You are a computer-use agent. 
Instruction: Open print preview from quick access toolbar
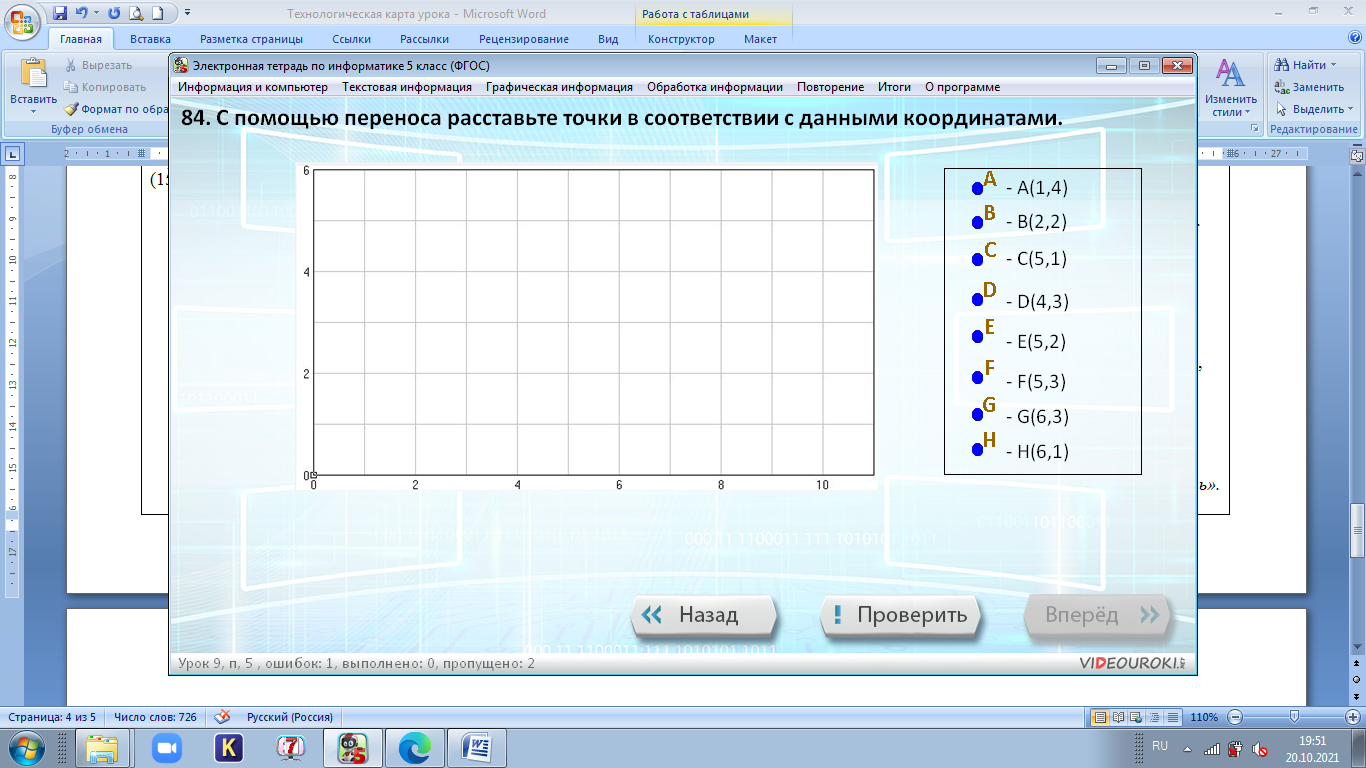[x=135, y=14]
